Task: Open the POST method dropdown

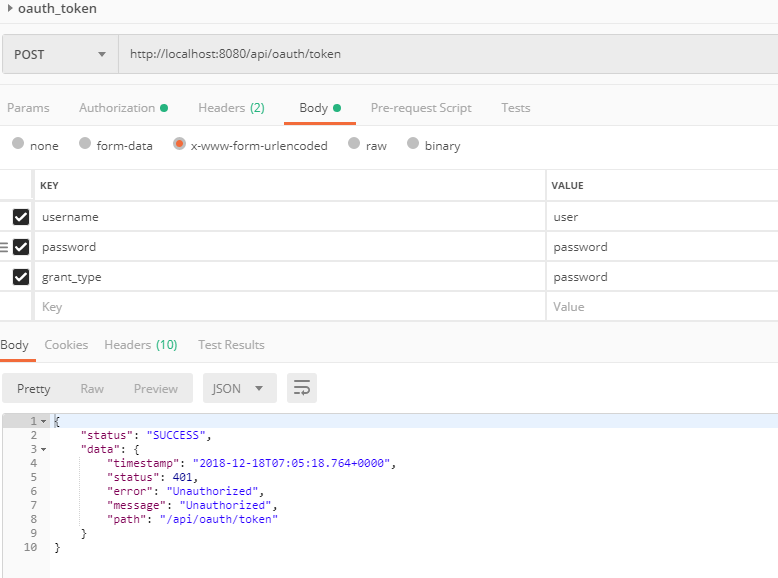Action: tap(60, 54)
